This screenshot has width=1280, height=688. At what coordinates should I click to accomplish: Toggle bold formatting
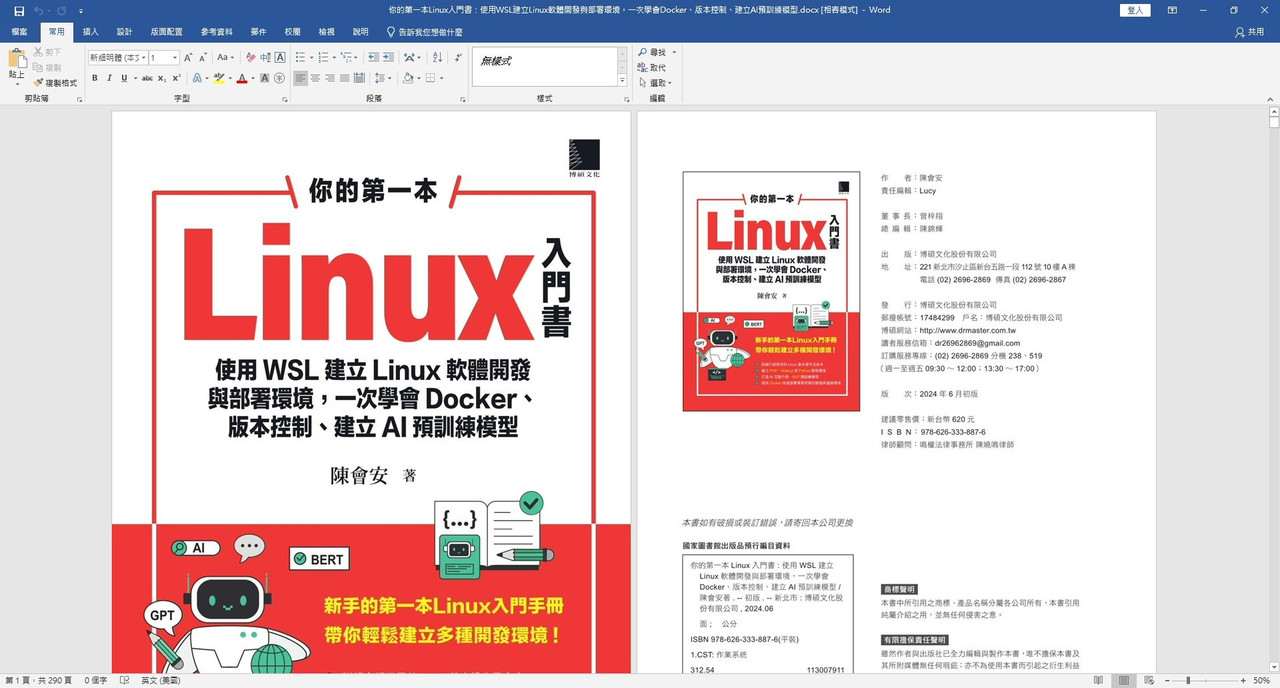(95, 78)
